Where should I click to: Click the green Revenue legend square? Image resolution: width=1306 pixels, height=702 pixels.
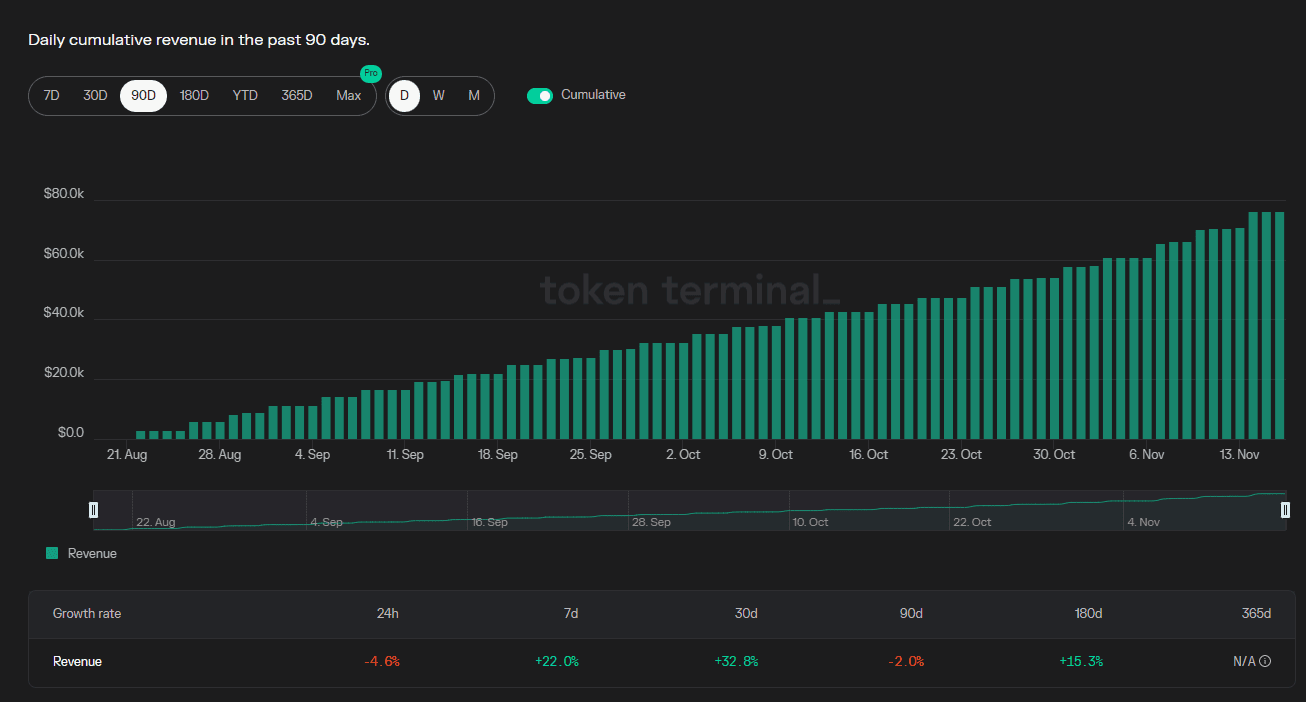(52, 553)
